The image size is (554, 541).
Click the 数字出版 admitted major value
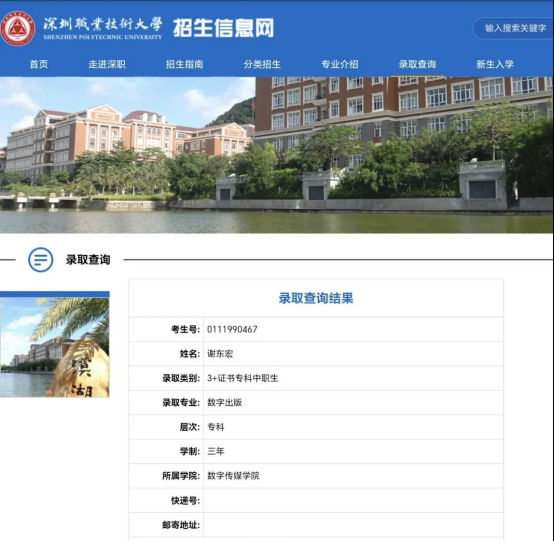pyautogui.click(x=225, y=402)
